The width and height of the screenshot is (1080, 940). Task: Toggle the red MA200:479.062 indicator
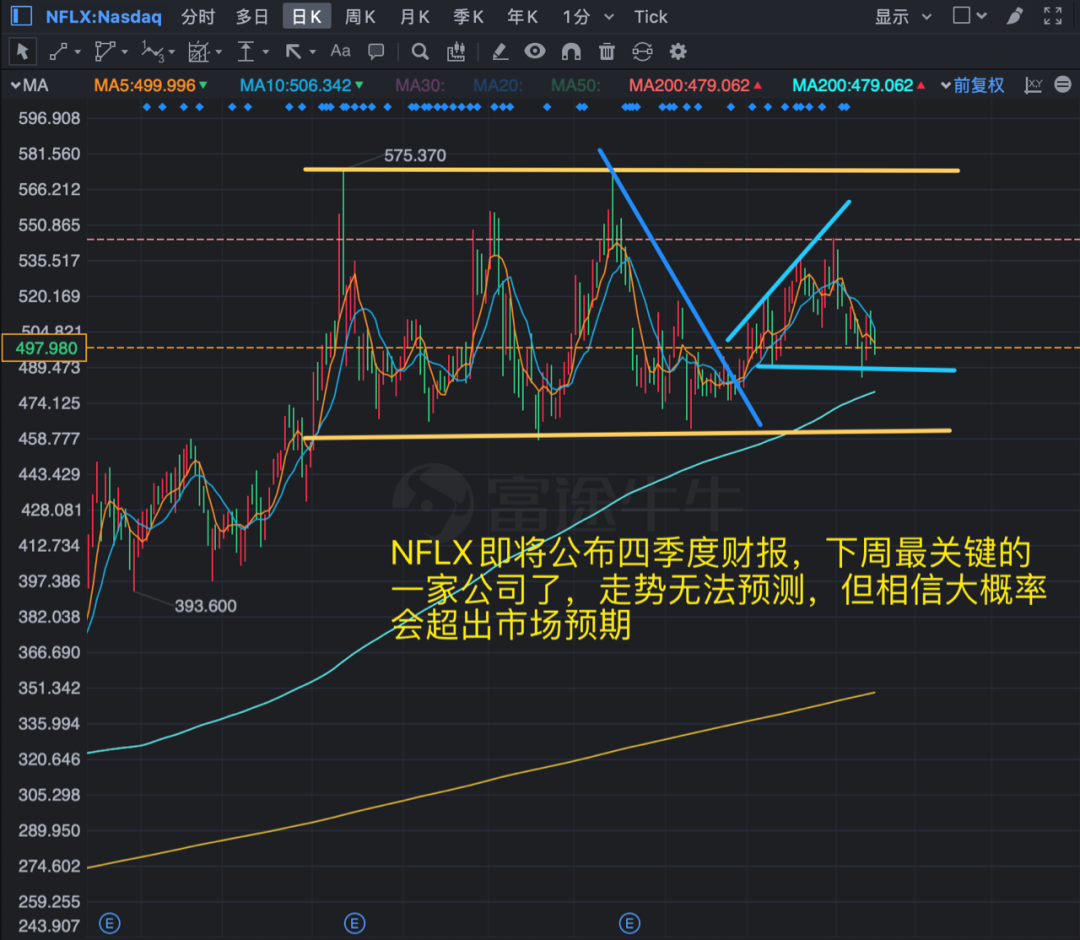(695, 86)
